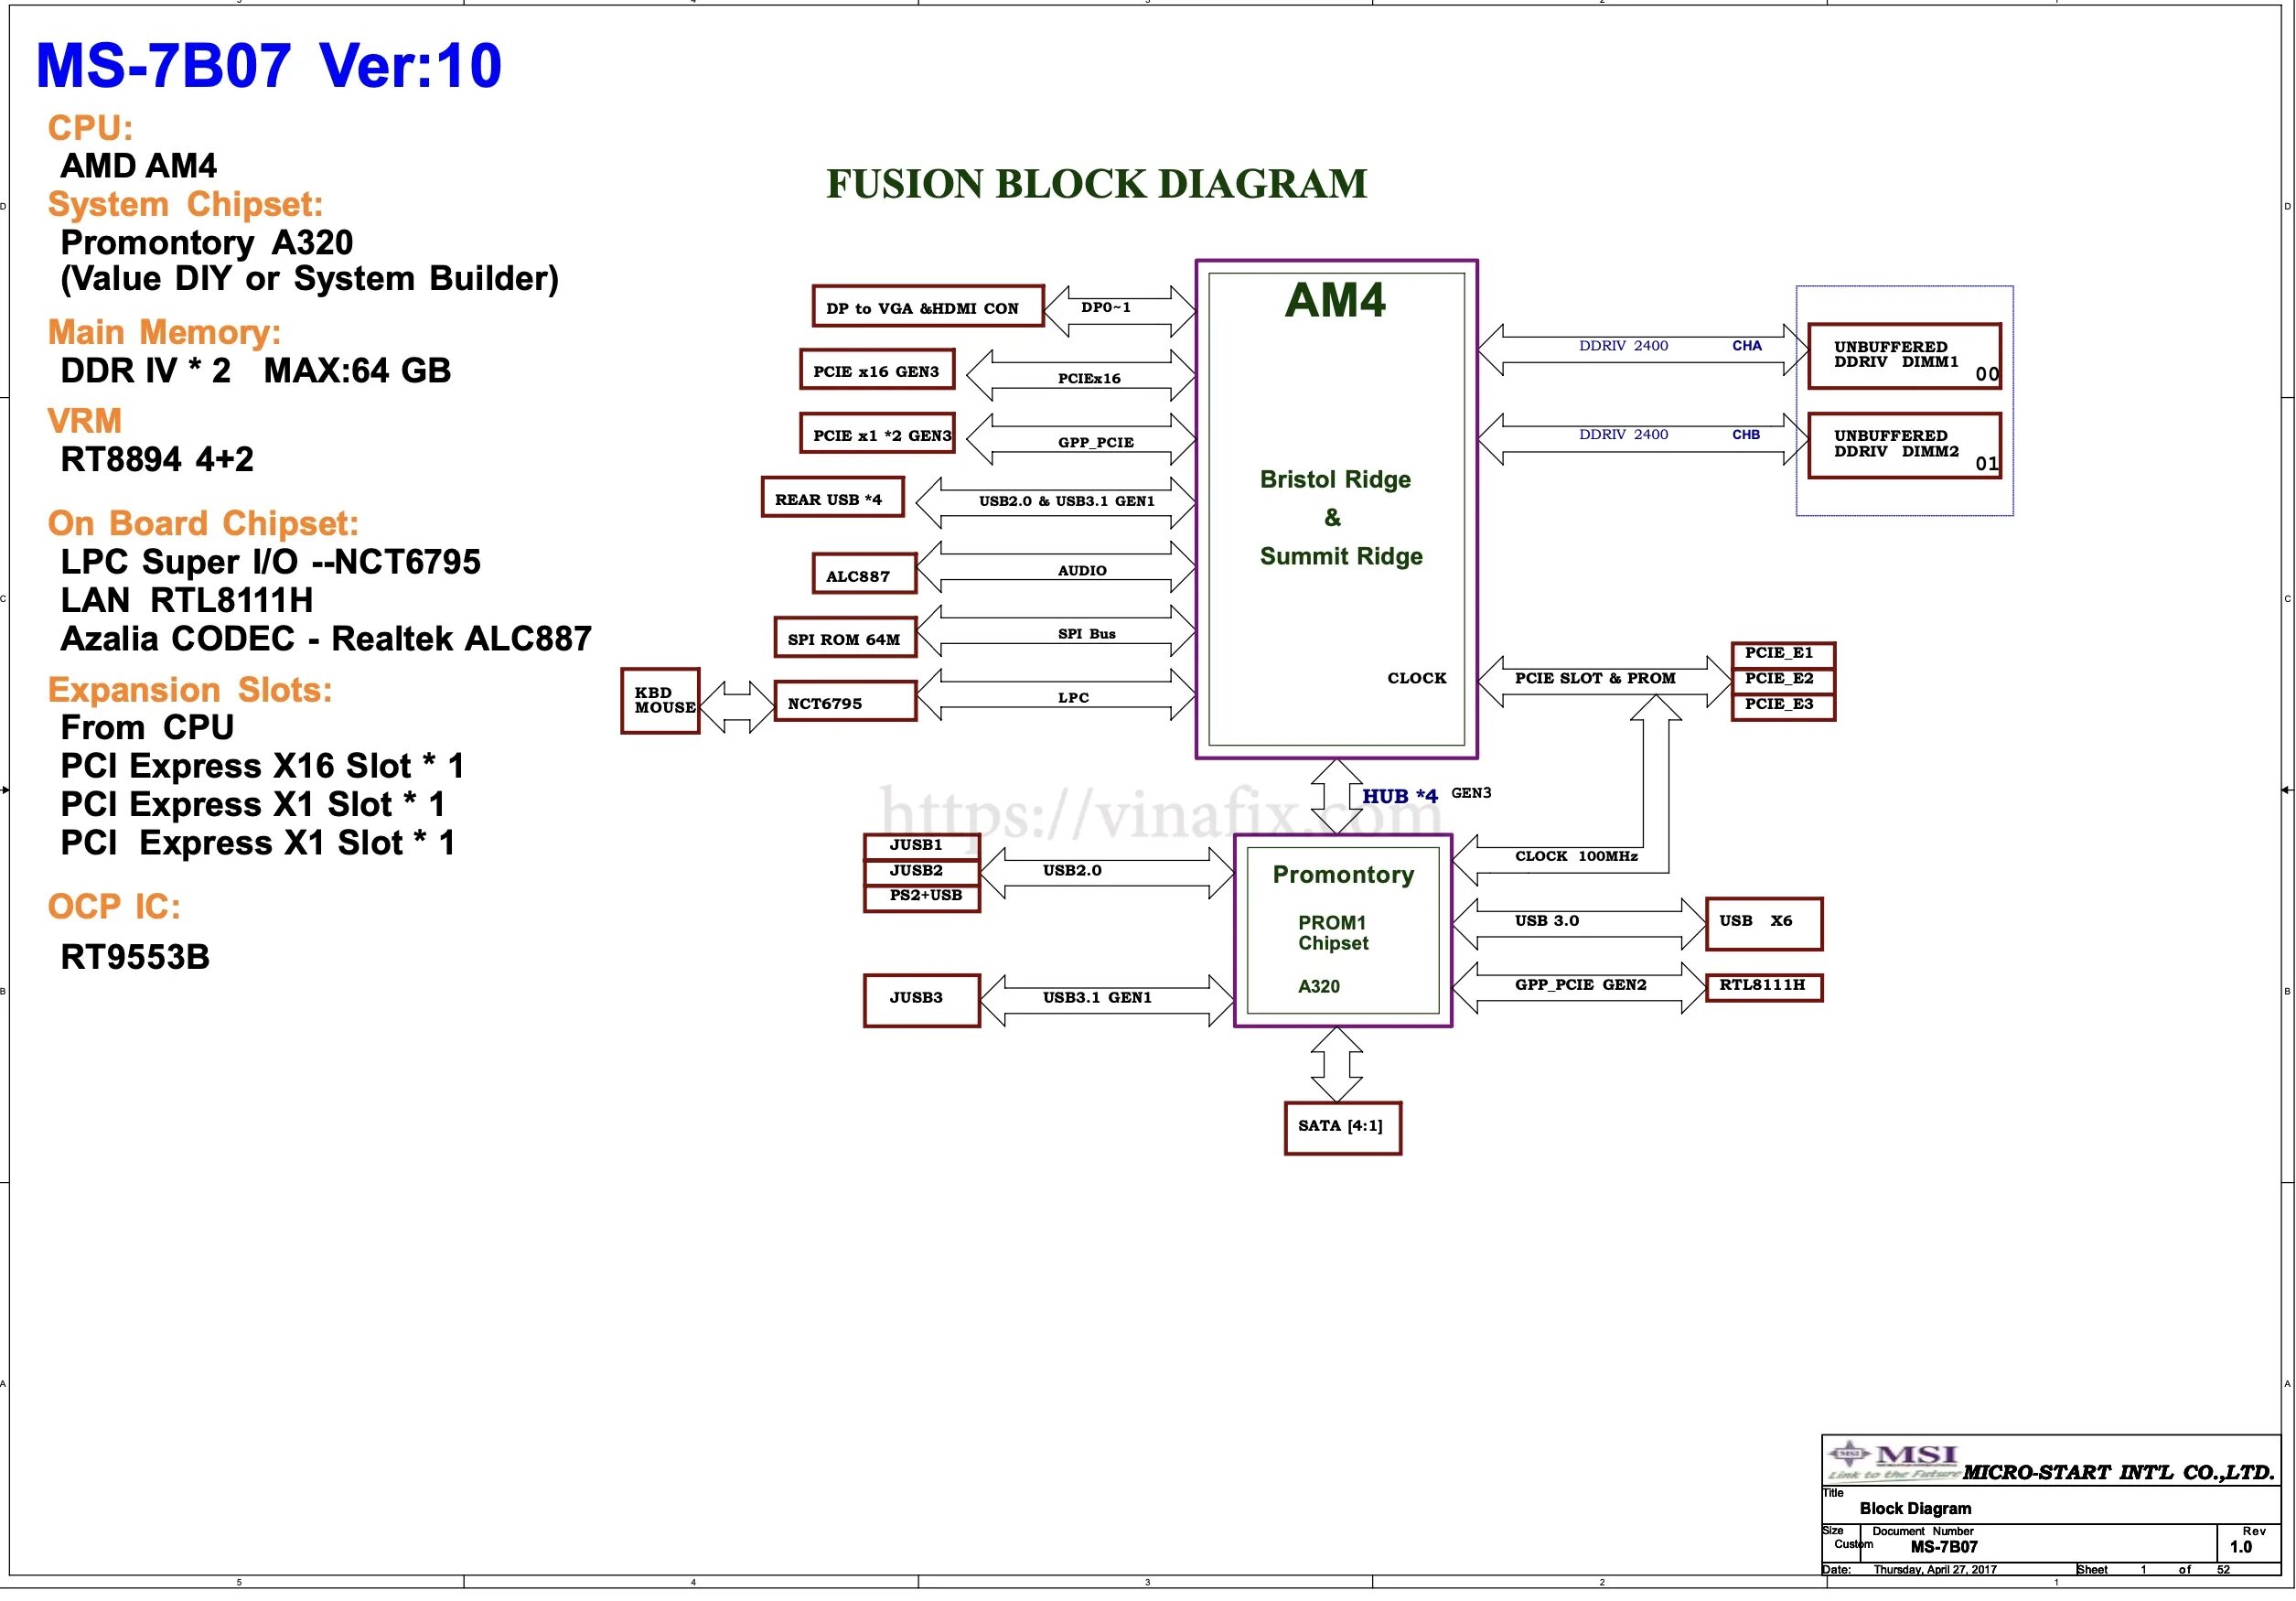Image resolution: width=2296 pixels, height=1601 pixels.
Task: Click the PS2+USB box
Action: (921, 897)
